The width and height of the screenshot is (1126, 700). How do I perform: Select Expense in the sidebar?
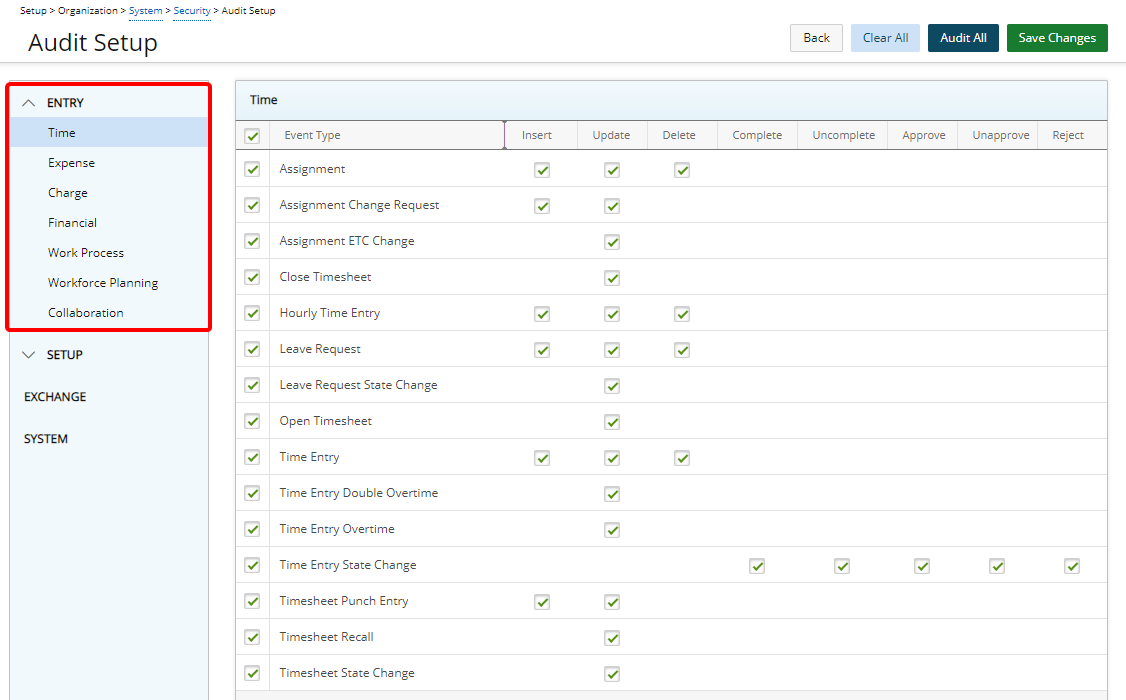[x=71, y=163]
